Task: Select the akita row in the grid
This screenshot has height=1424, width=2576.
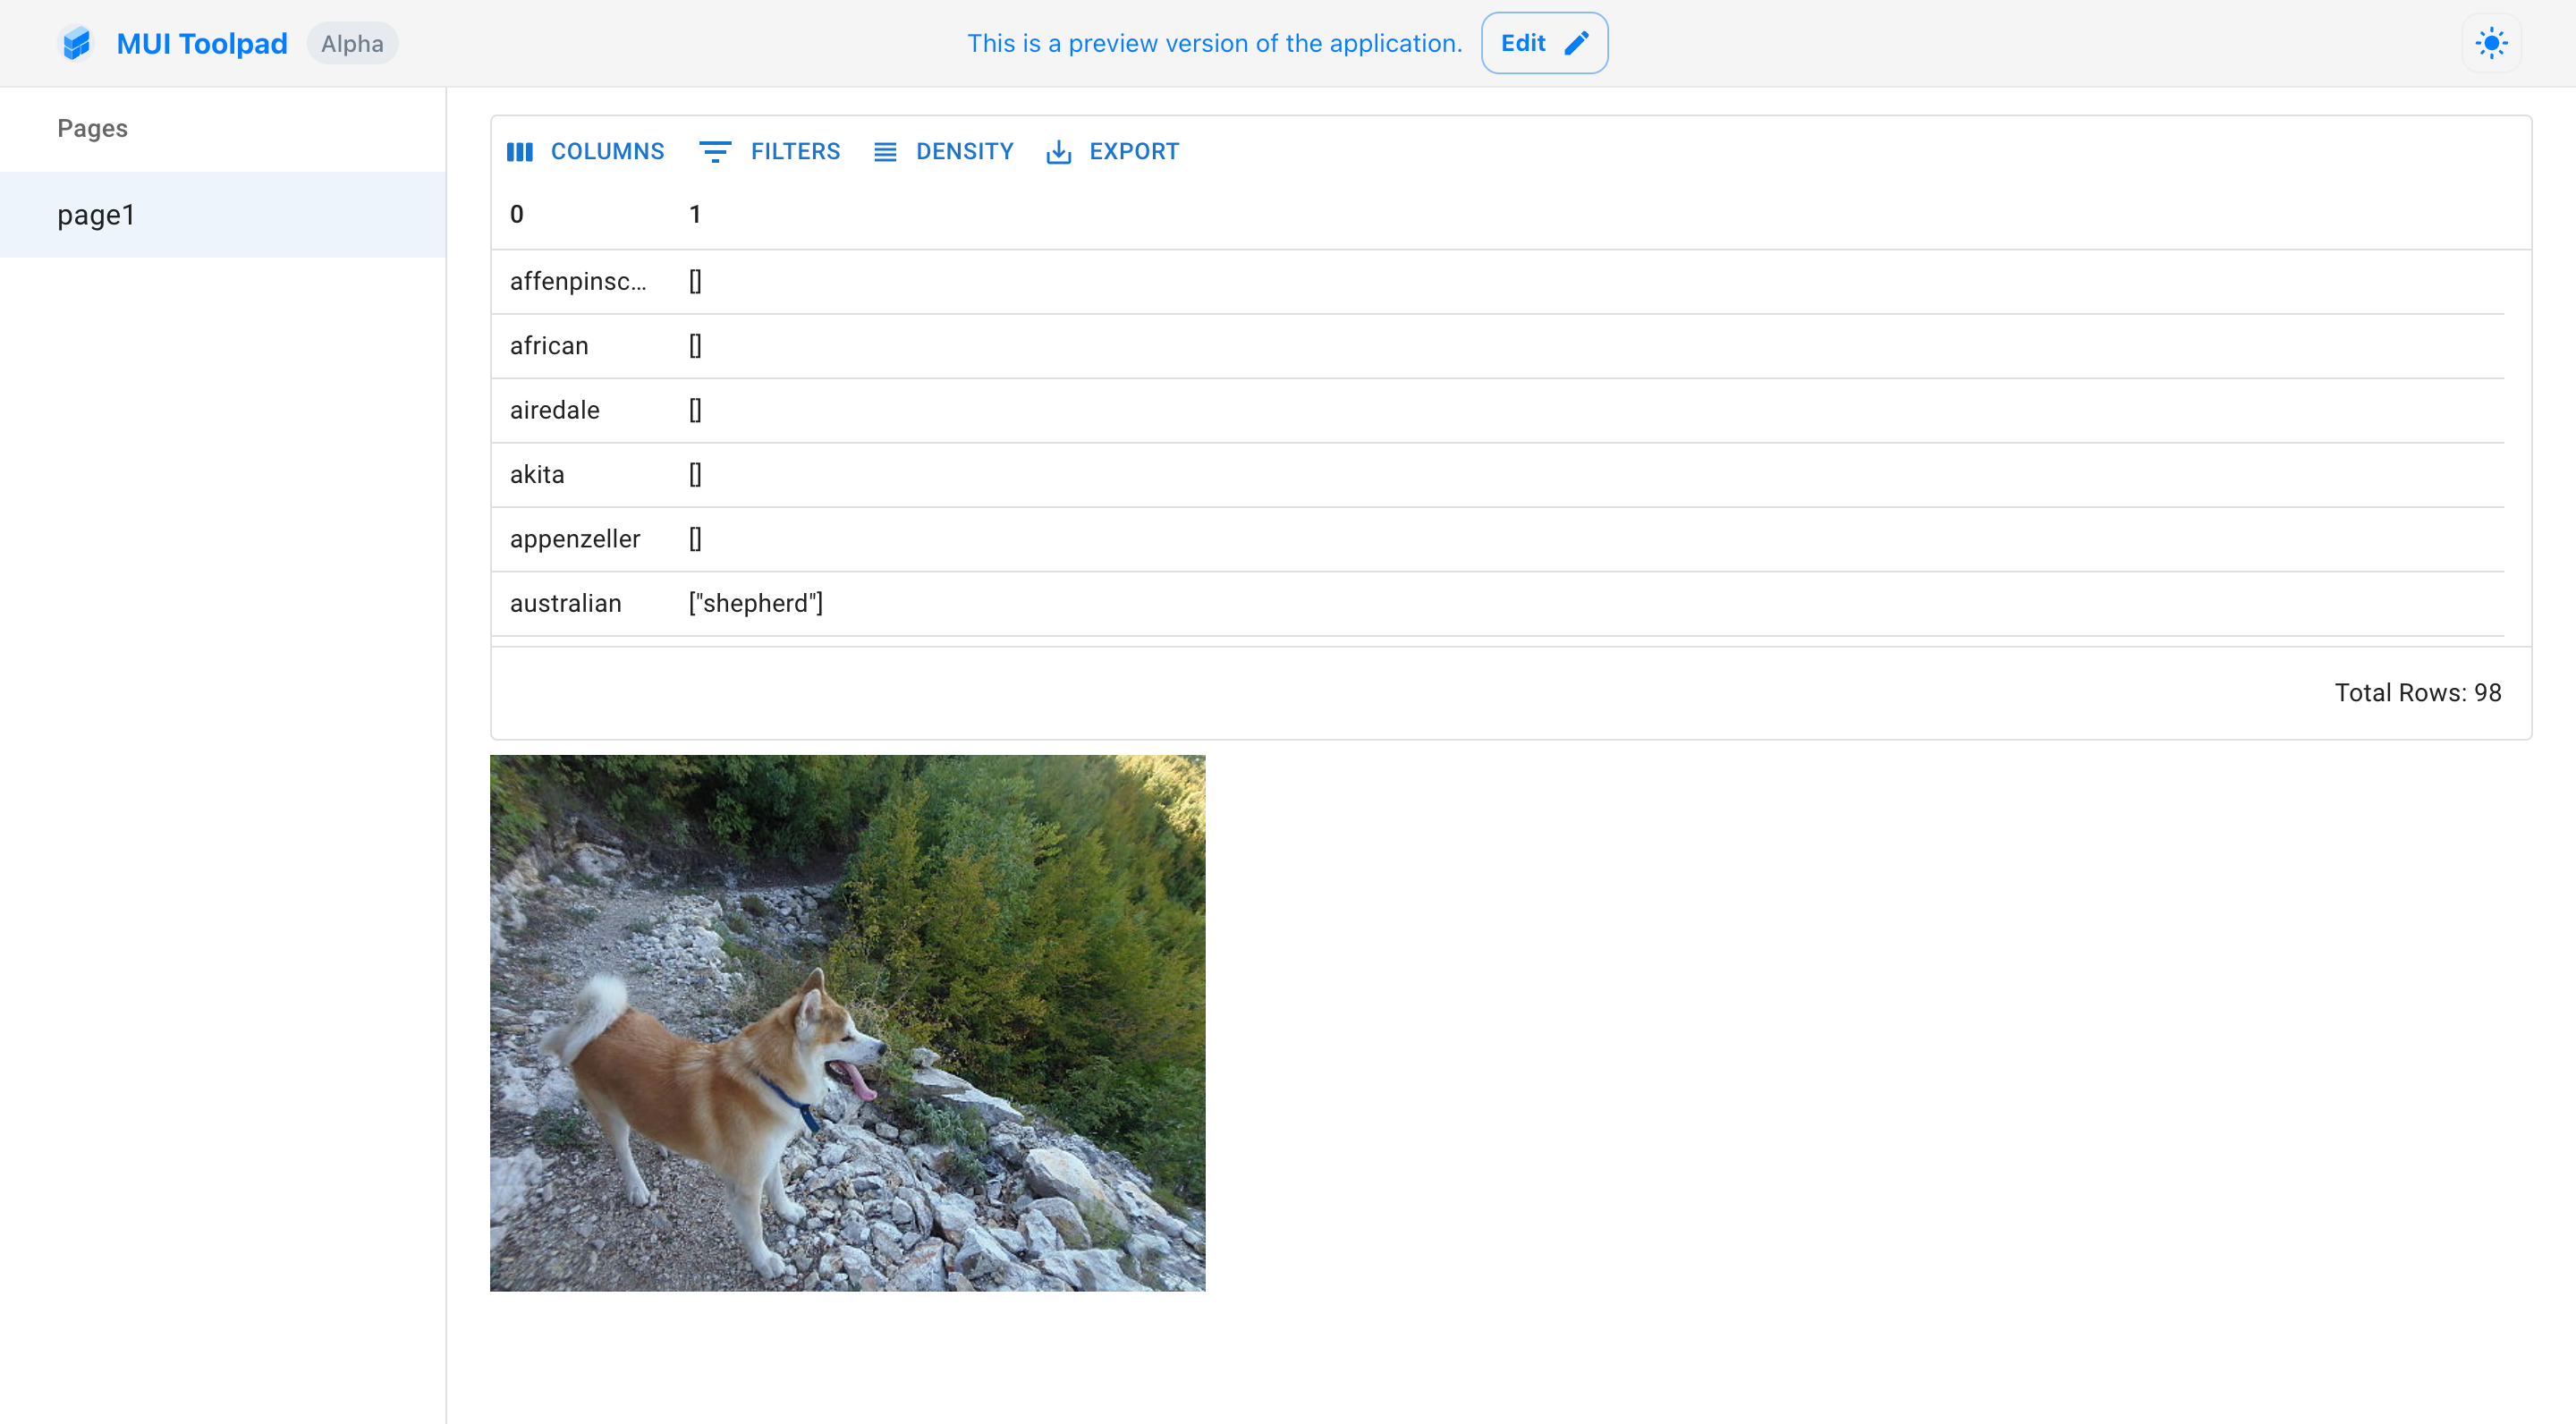Action: (x=536, y=474)
